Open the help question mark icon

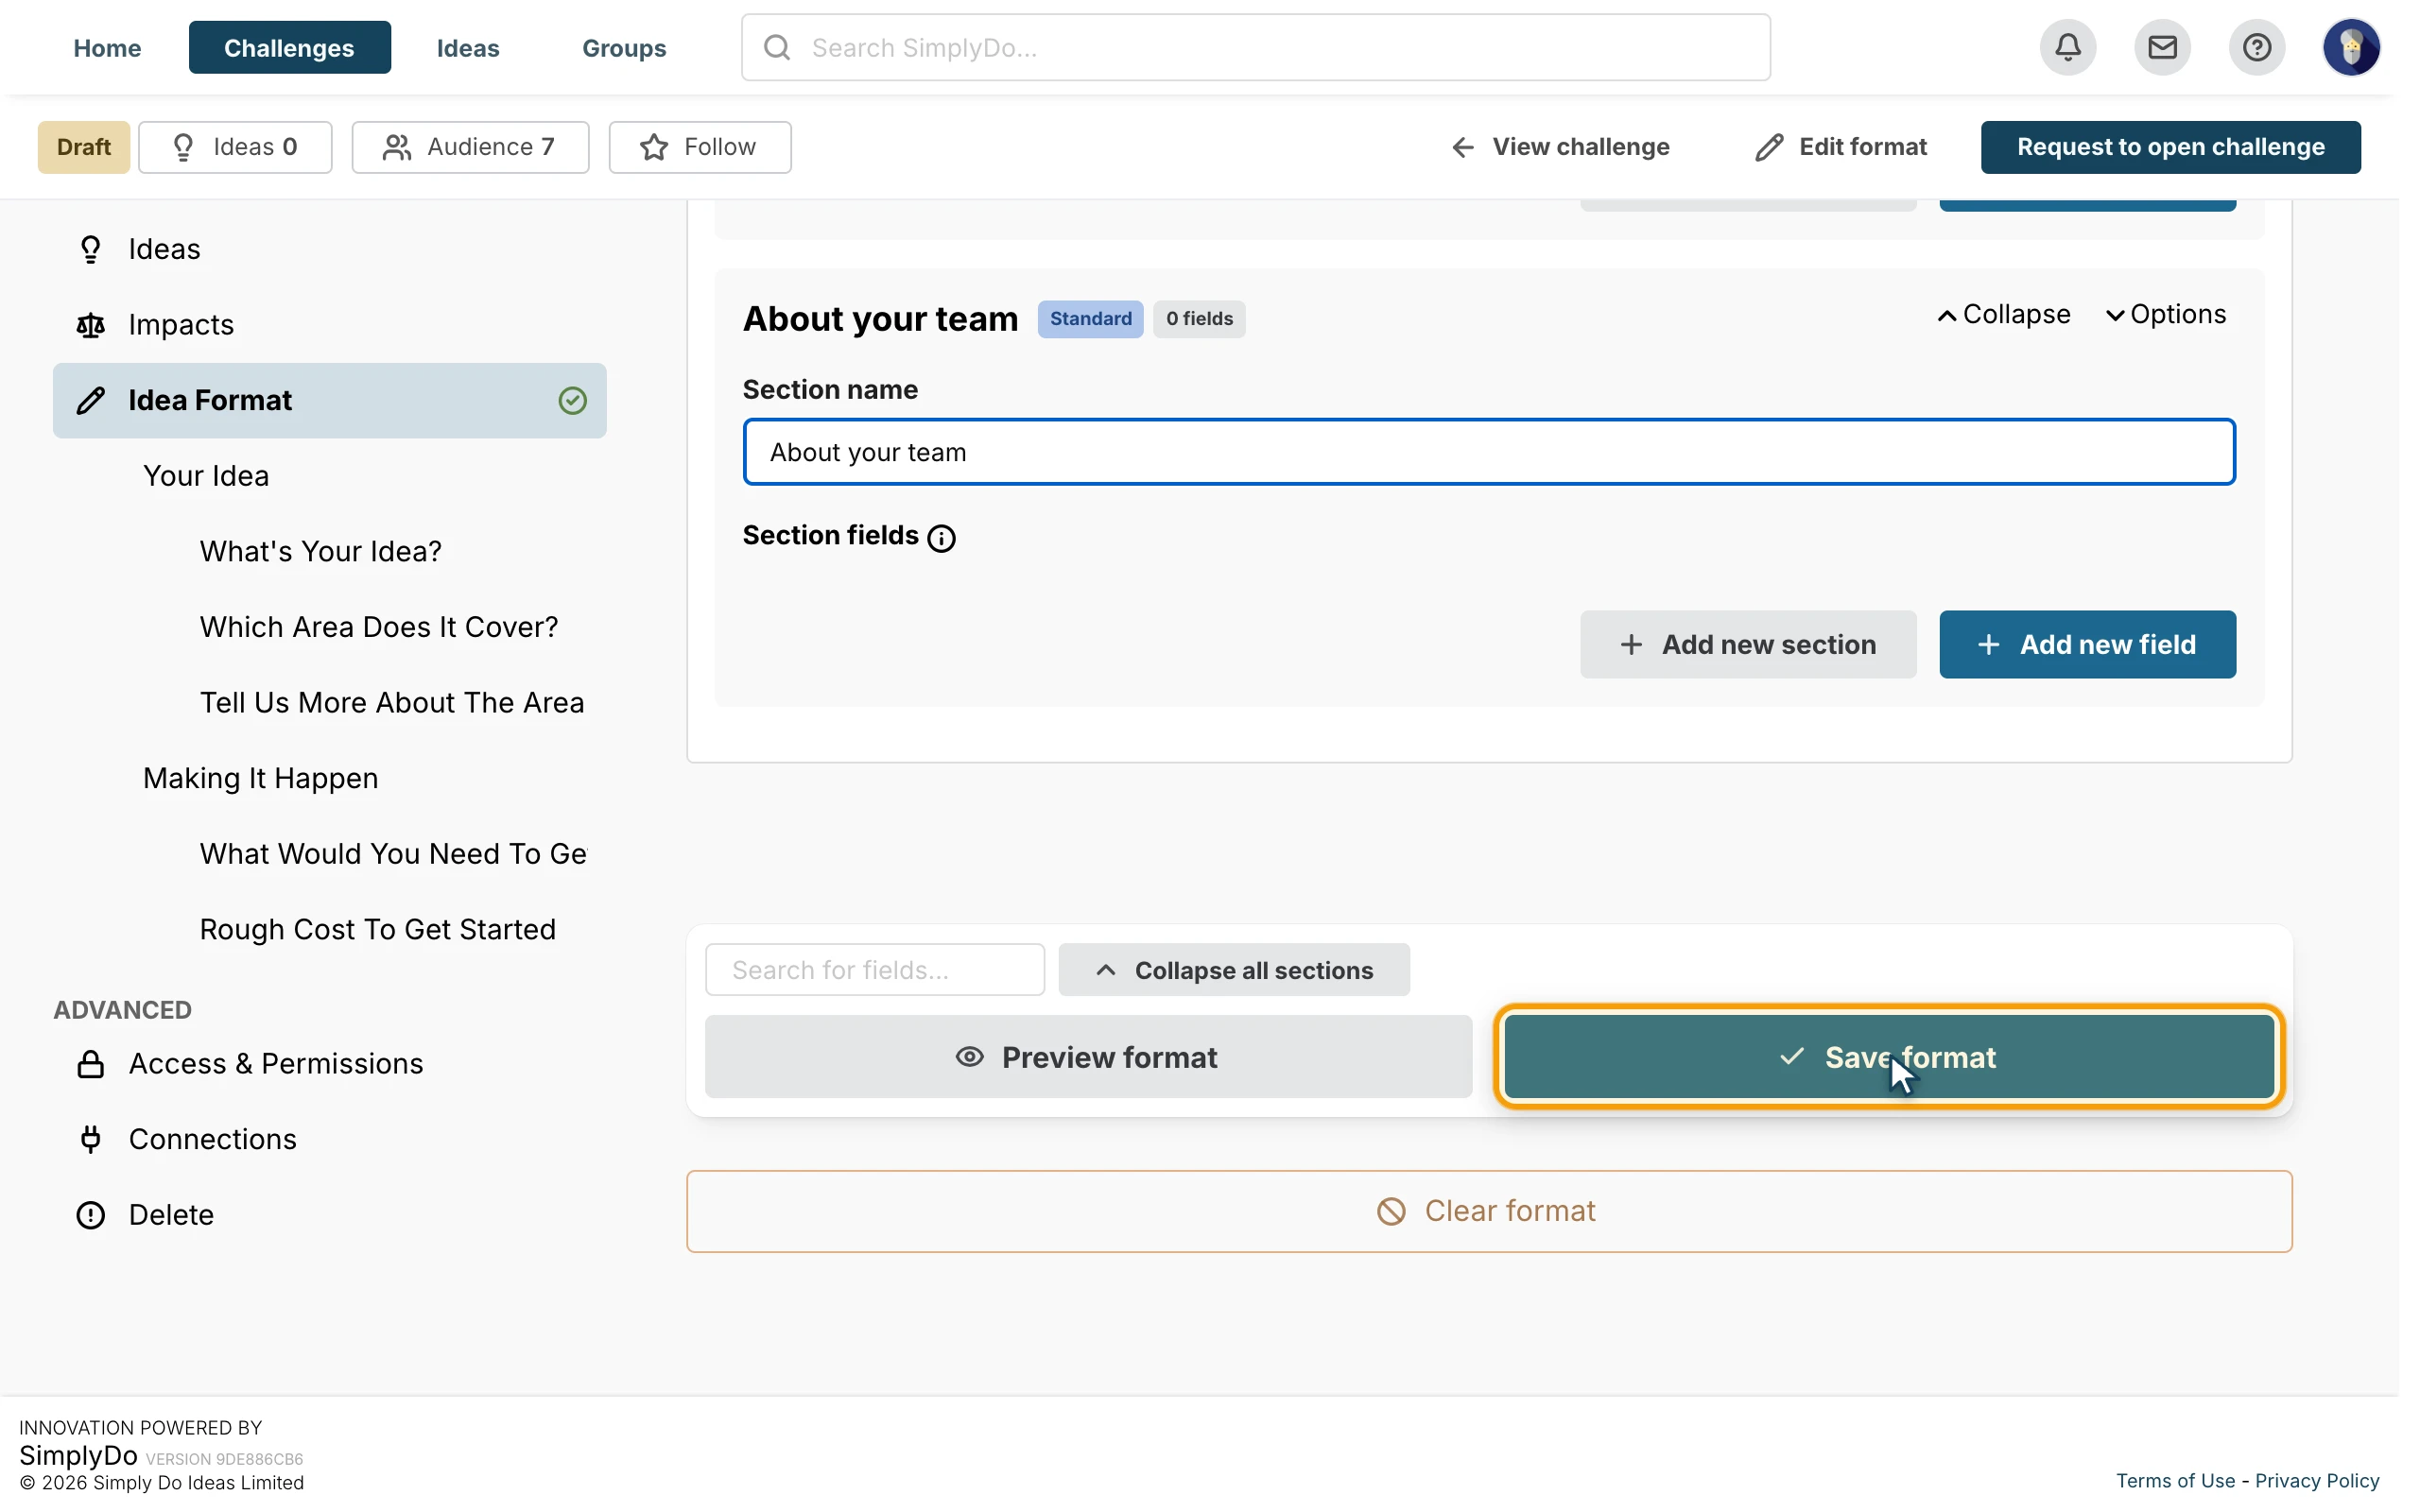(x=2256, y=47)
